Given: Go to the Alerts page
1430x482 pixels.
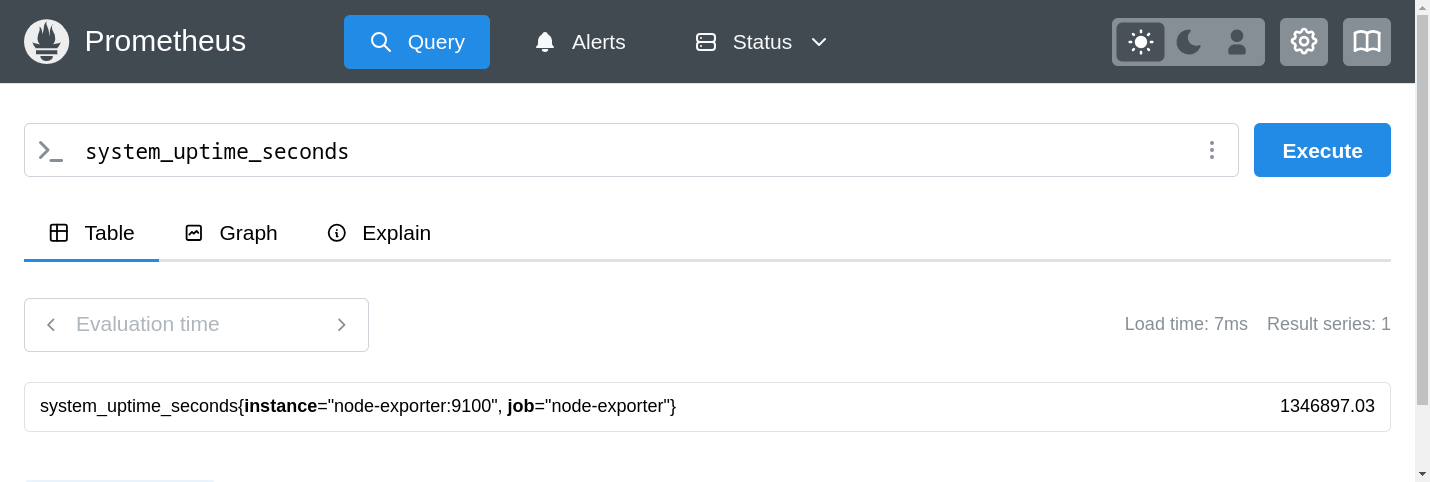Looking at the screenshot, I should [x=580, y=42].
